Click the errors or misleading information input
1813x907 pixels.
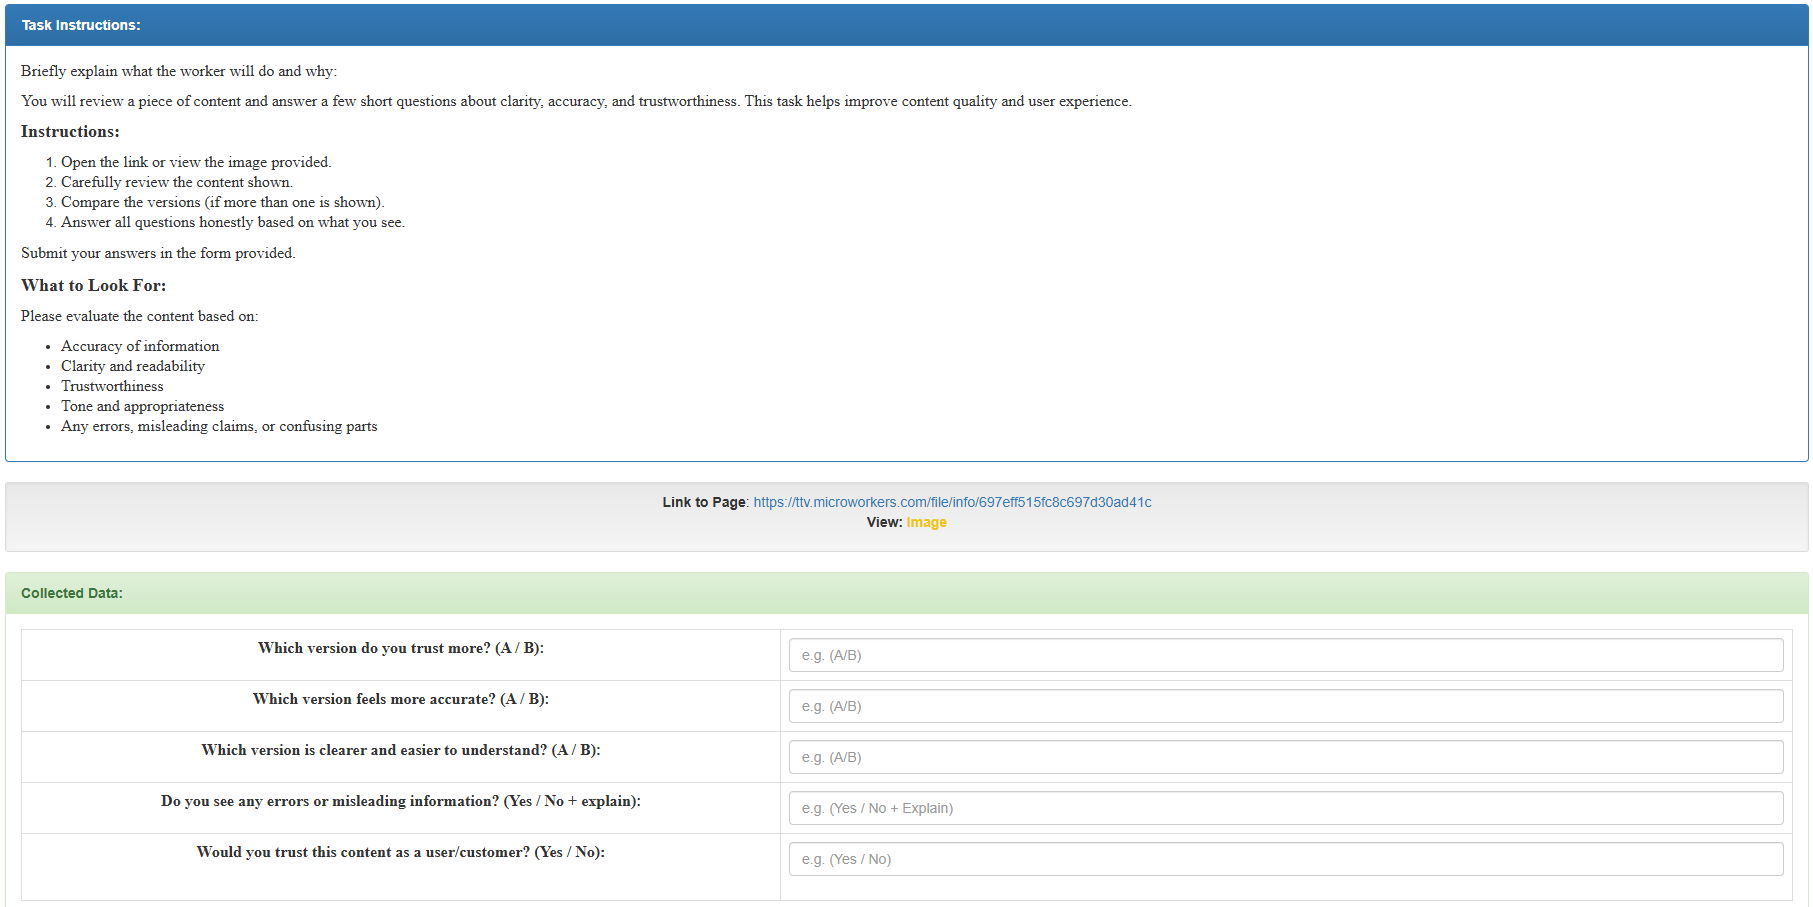click(1285, 808)
